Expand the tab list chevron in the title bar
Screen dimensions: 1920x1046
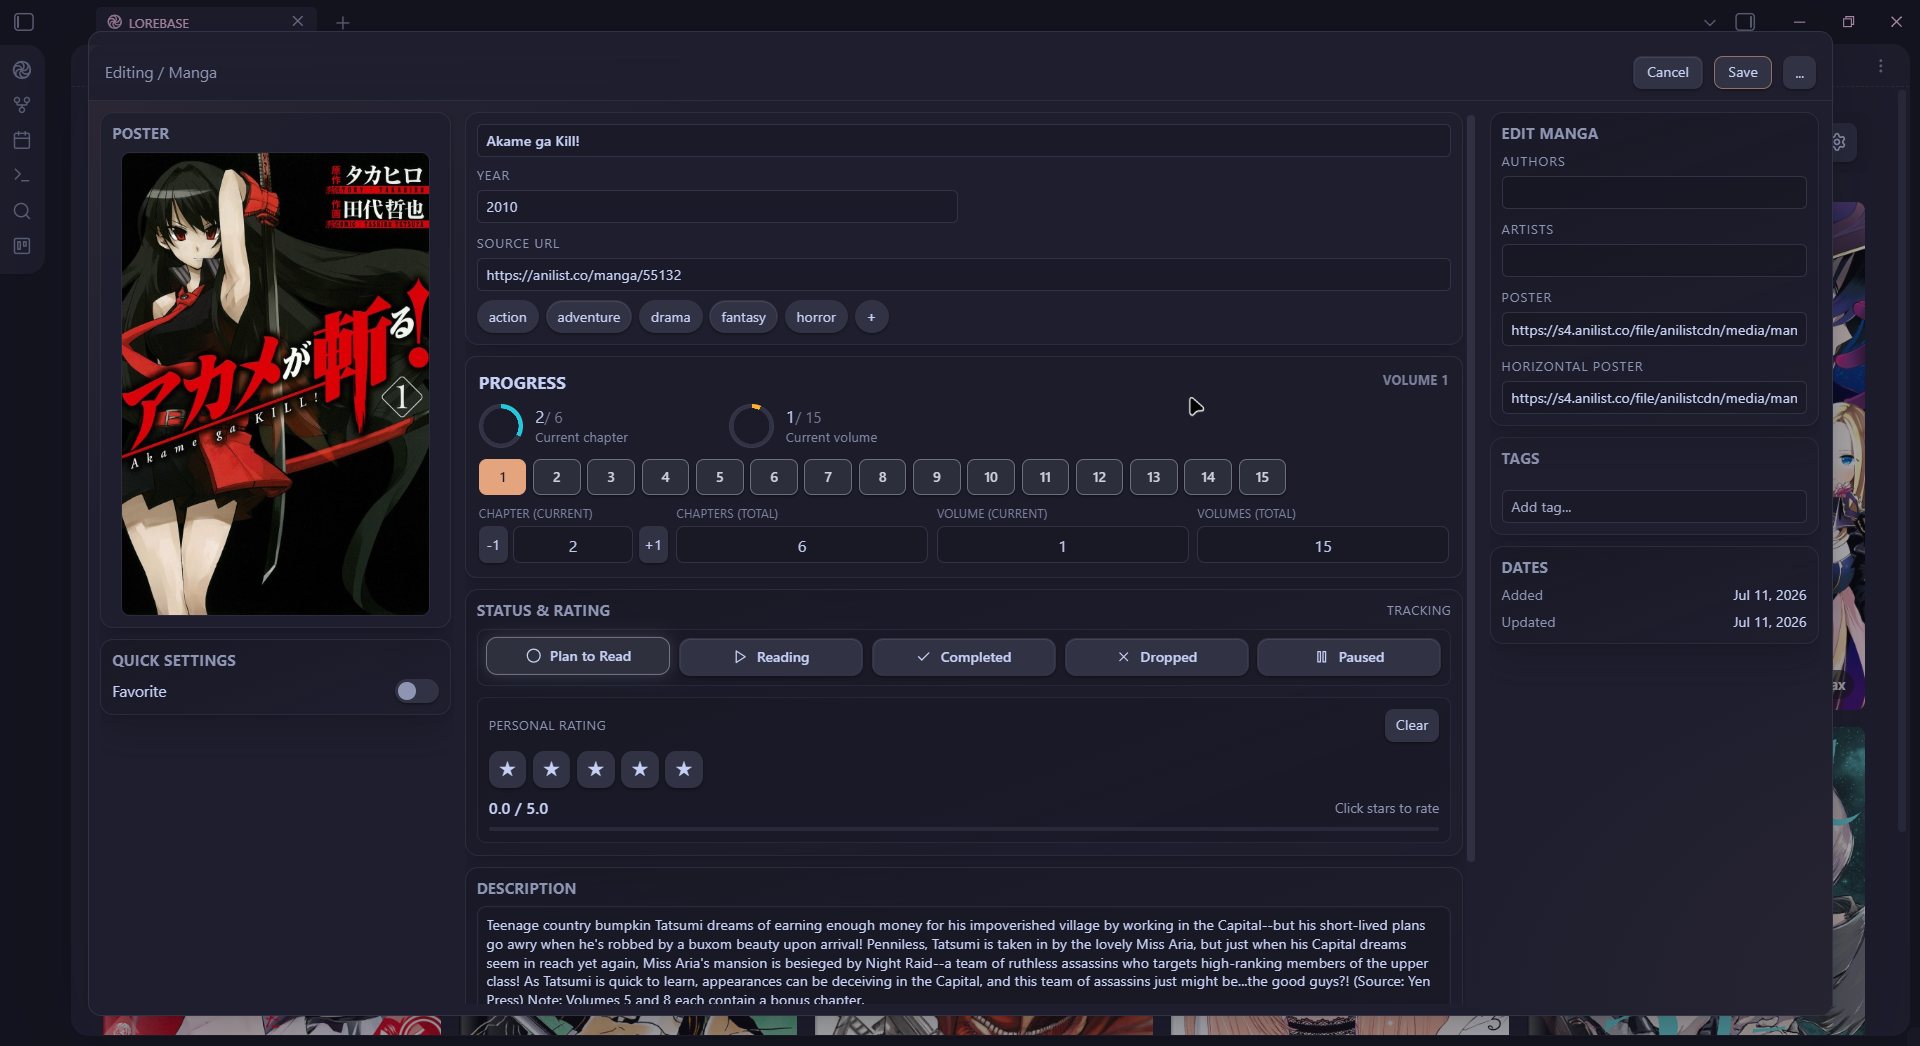(1709, 22)
